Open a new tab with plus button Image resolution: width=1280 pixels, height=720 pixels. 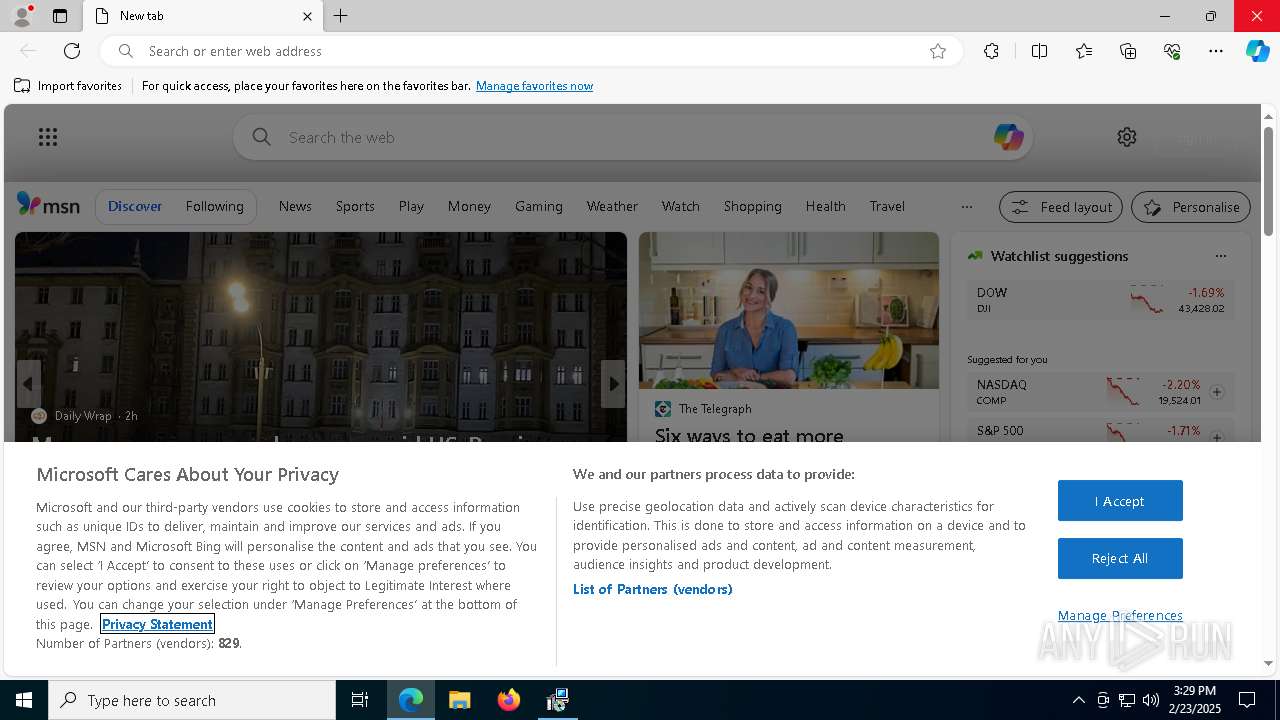pos(341,16)
